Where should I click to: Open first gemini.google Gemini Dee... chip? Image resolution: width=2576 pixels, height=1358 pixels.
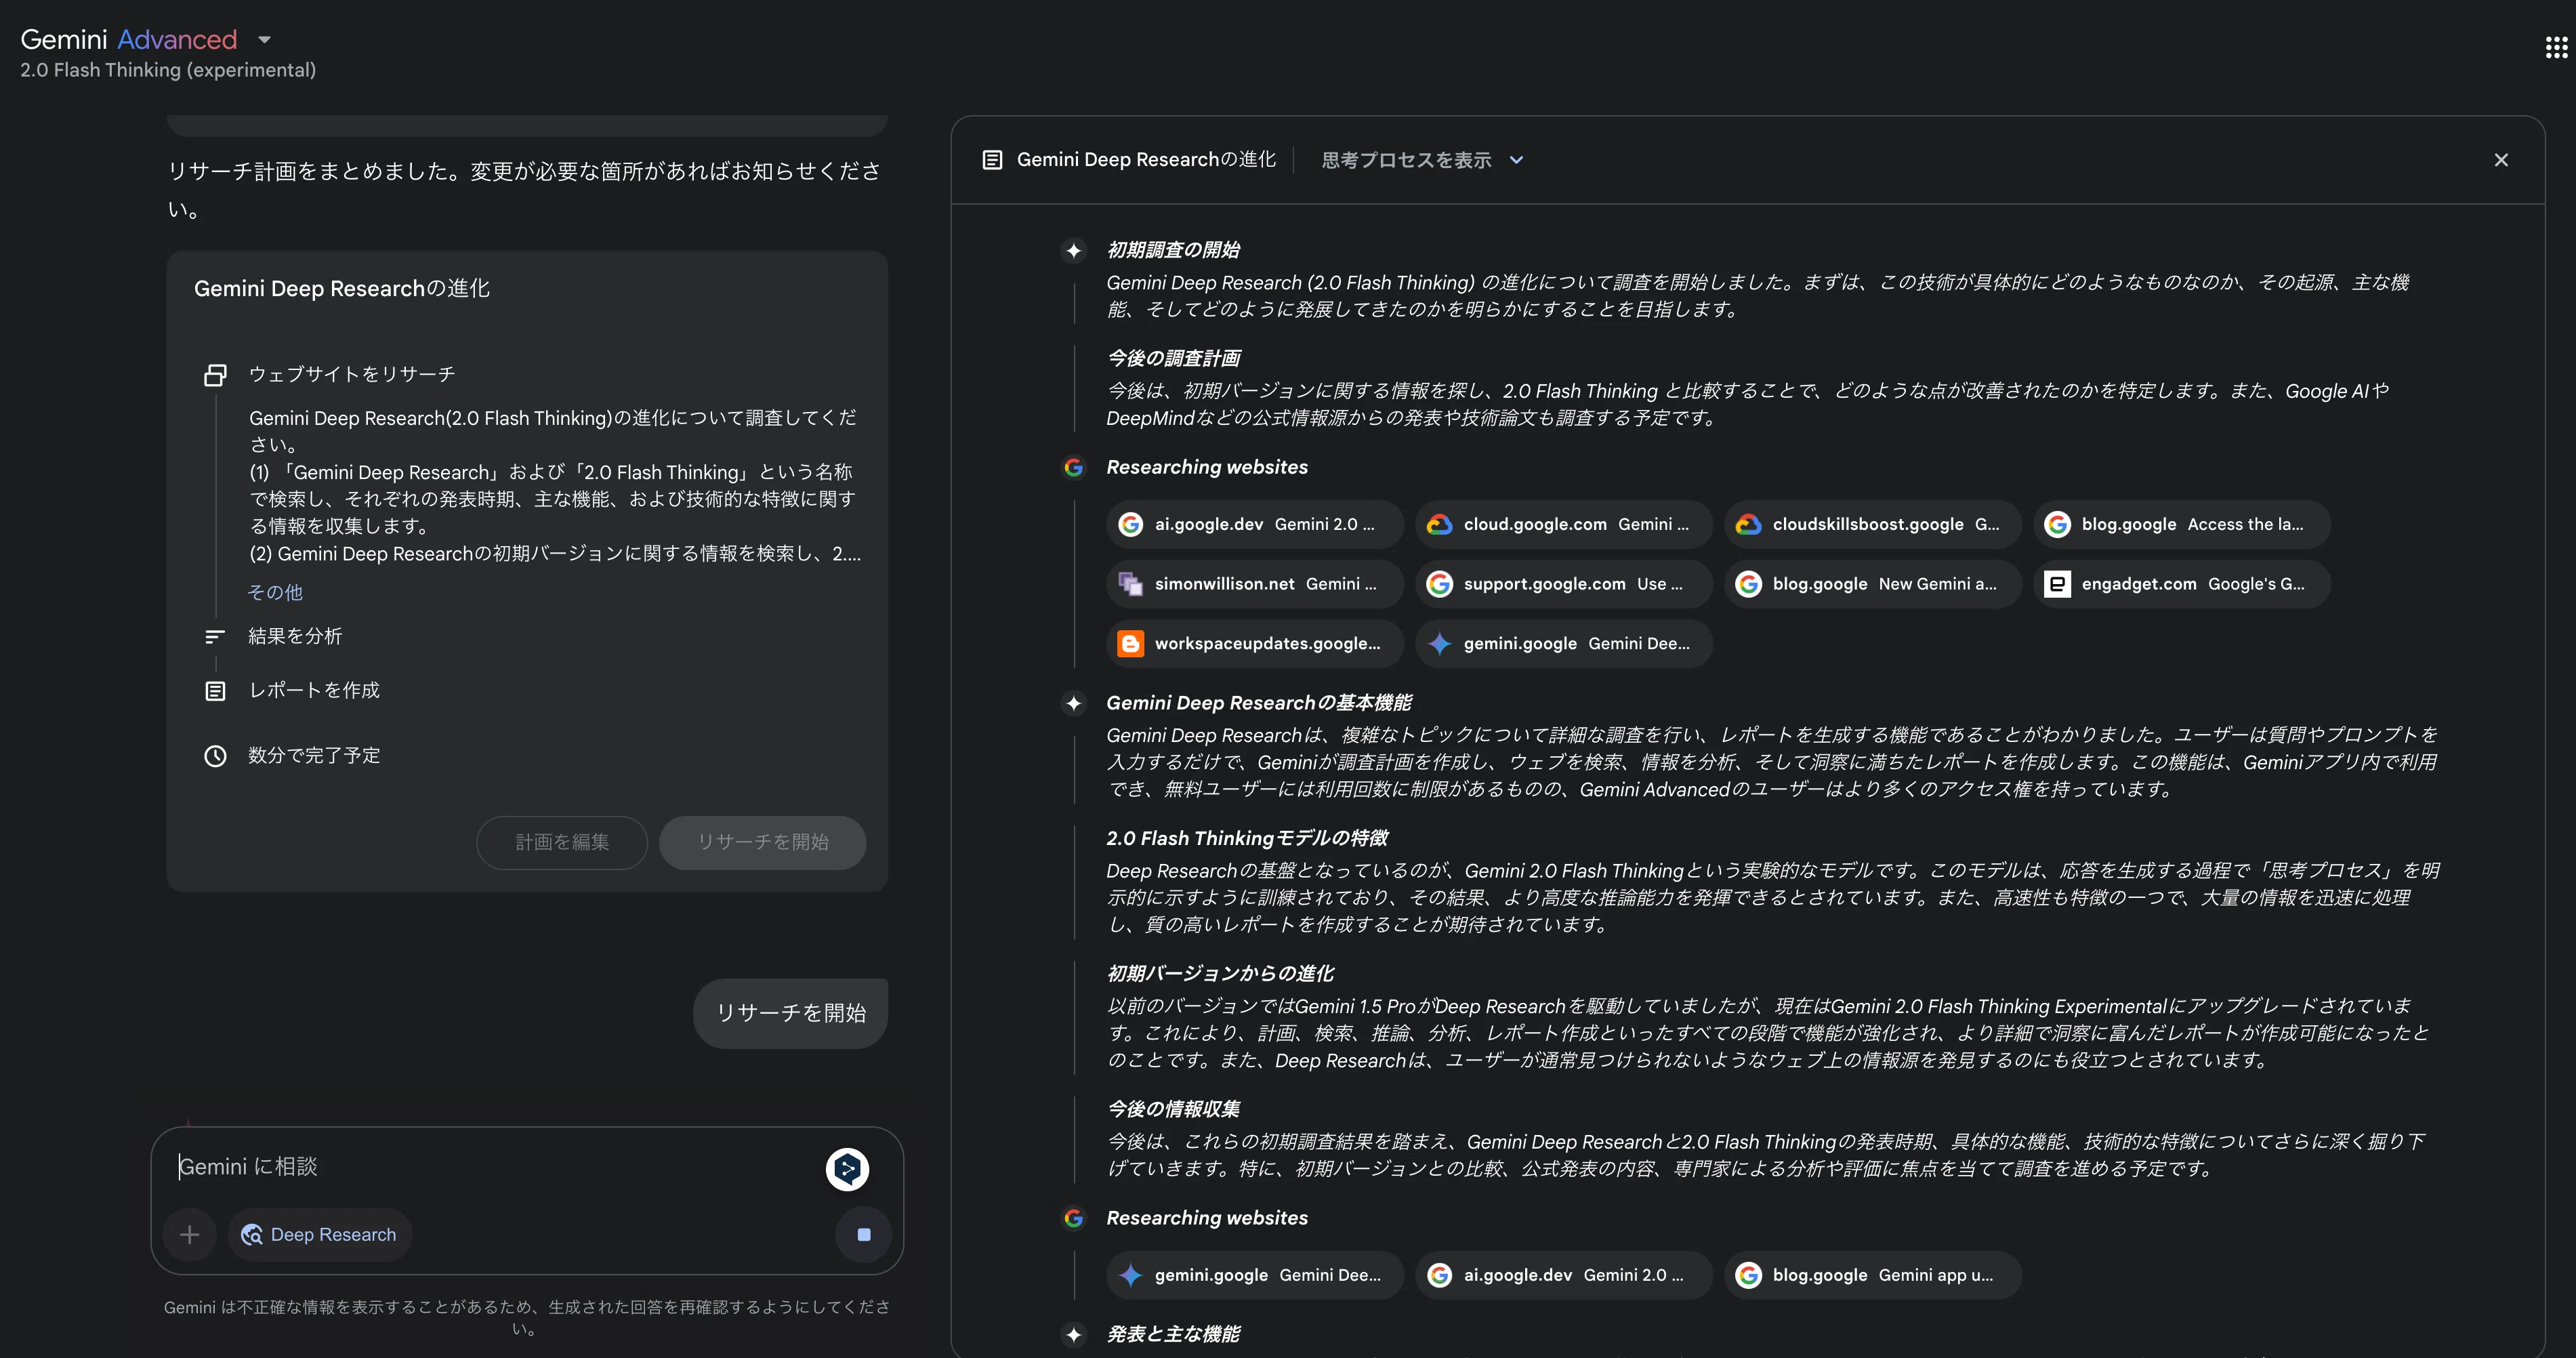[1563, 644]
